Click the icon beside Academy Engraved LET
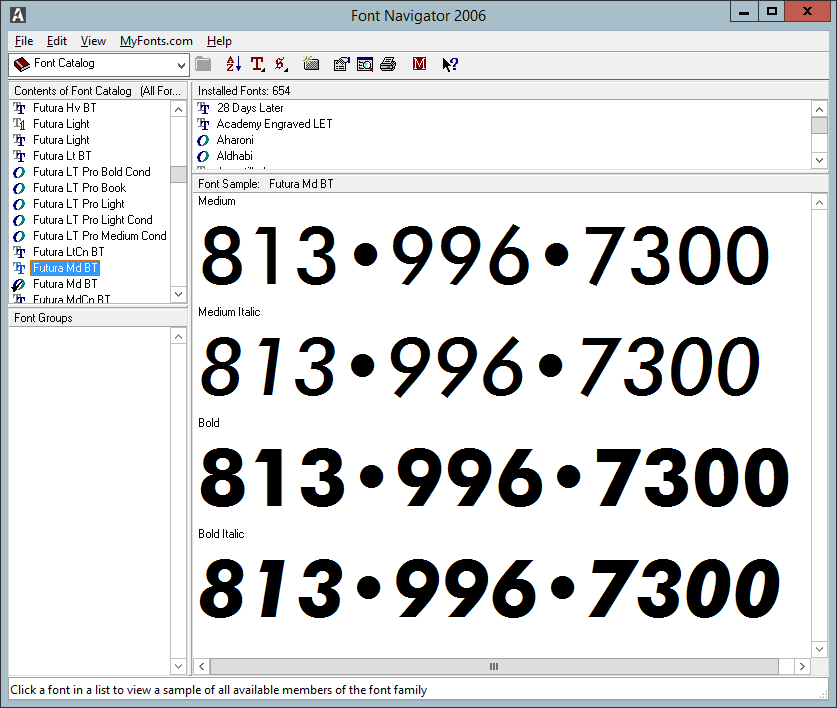Viewport: 837px width, 708px height. [x=203, y=124]
